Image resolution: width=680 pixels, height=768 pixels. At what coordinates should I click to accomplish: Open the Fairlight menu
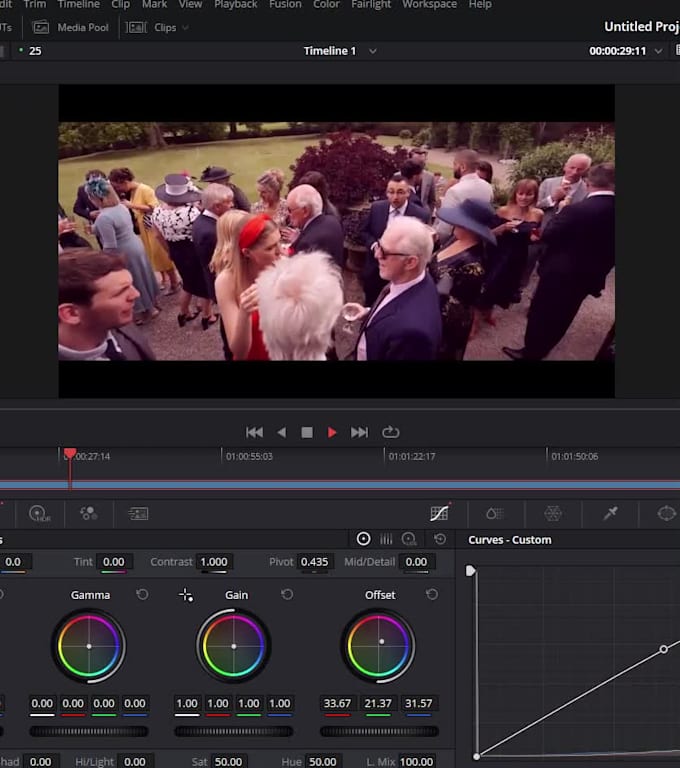point(371,4)
